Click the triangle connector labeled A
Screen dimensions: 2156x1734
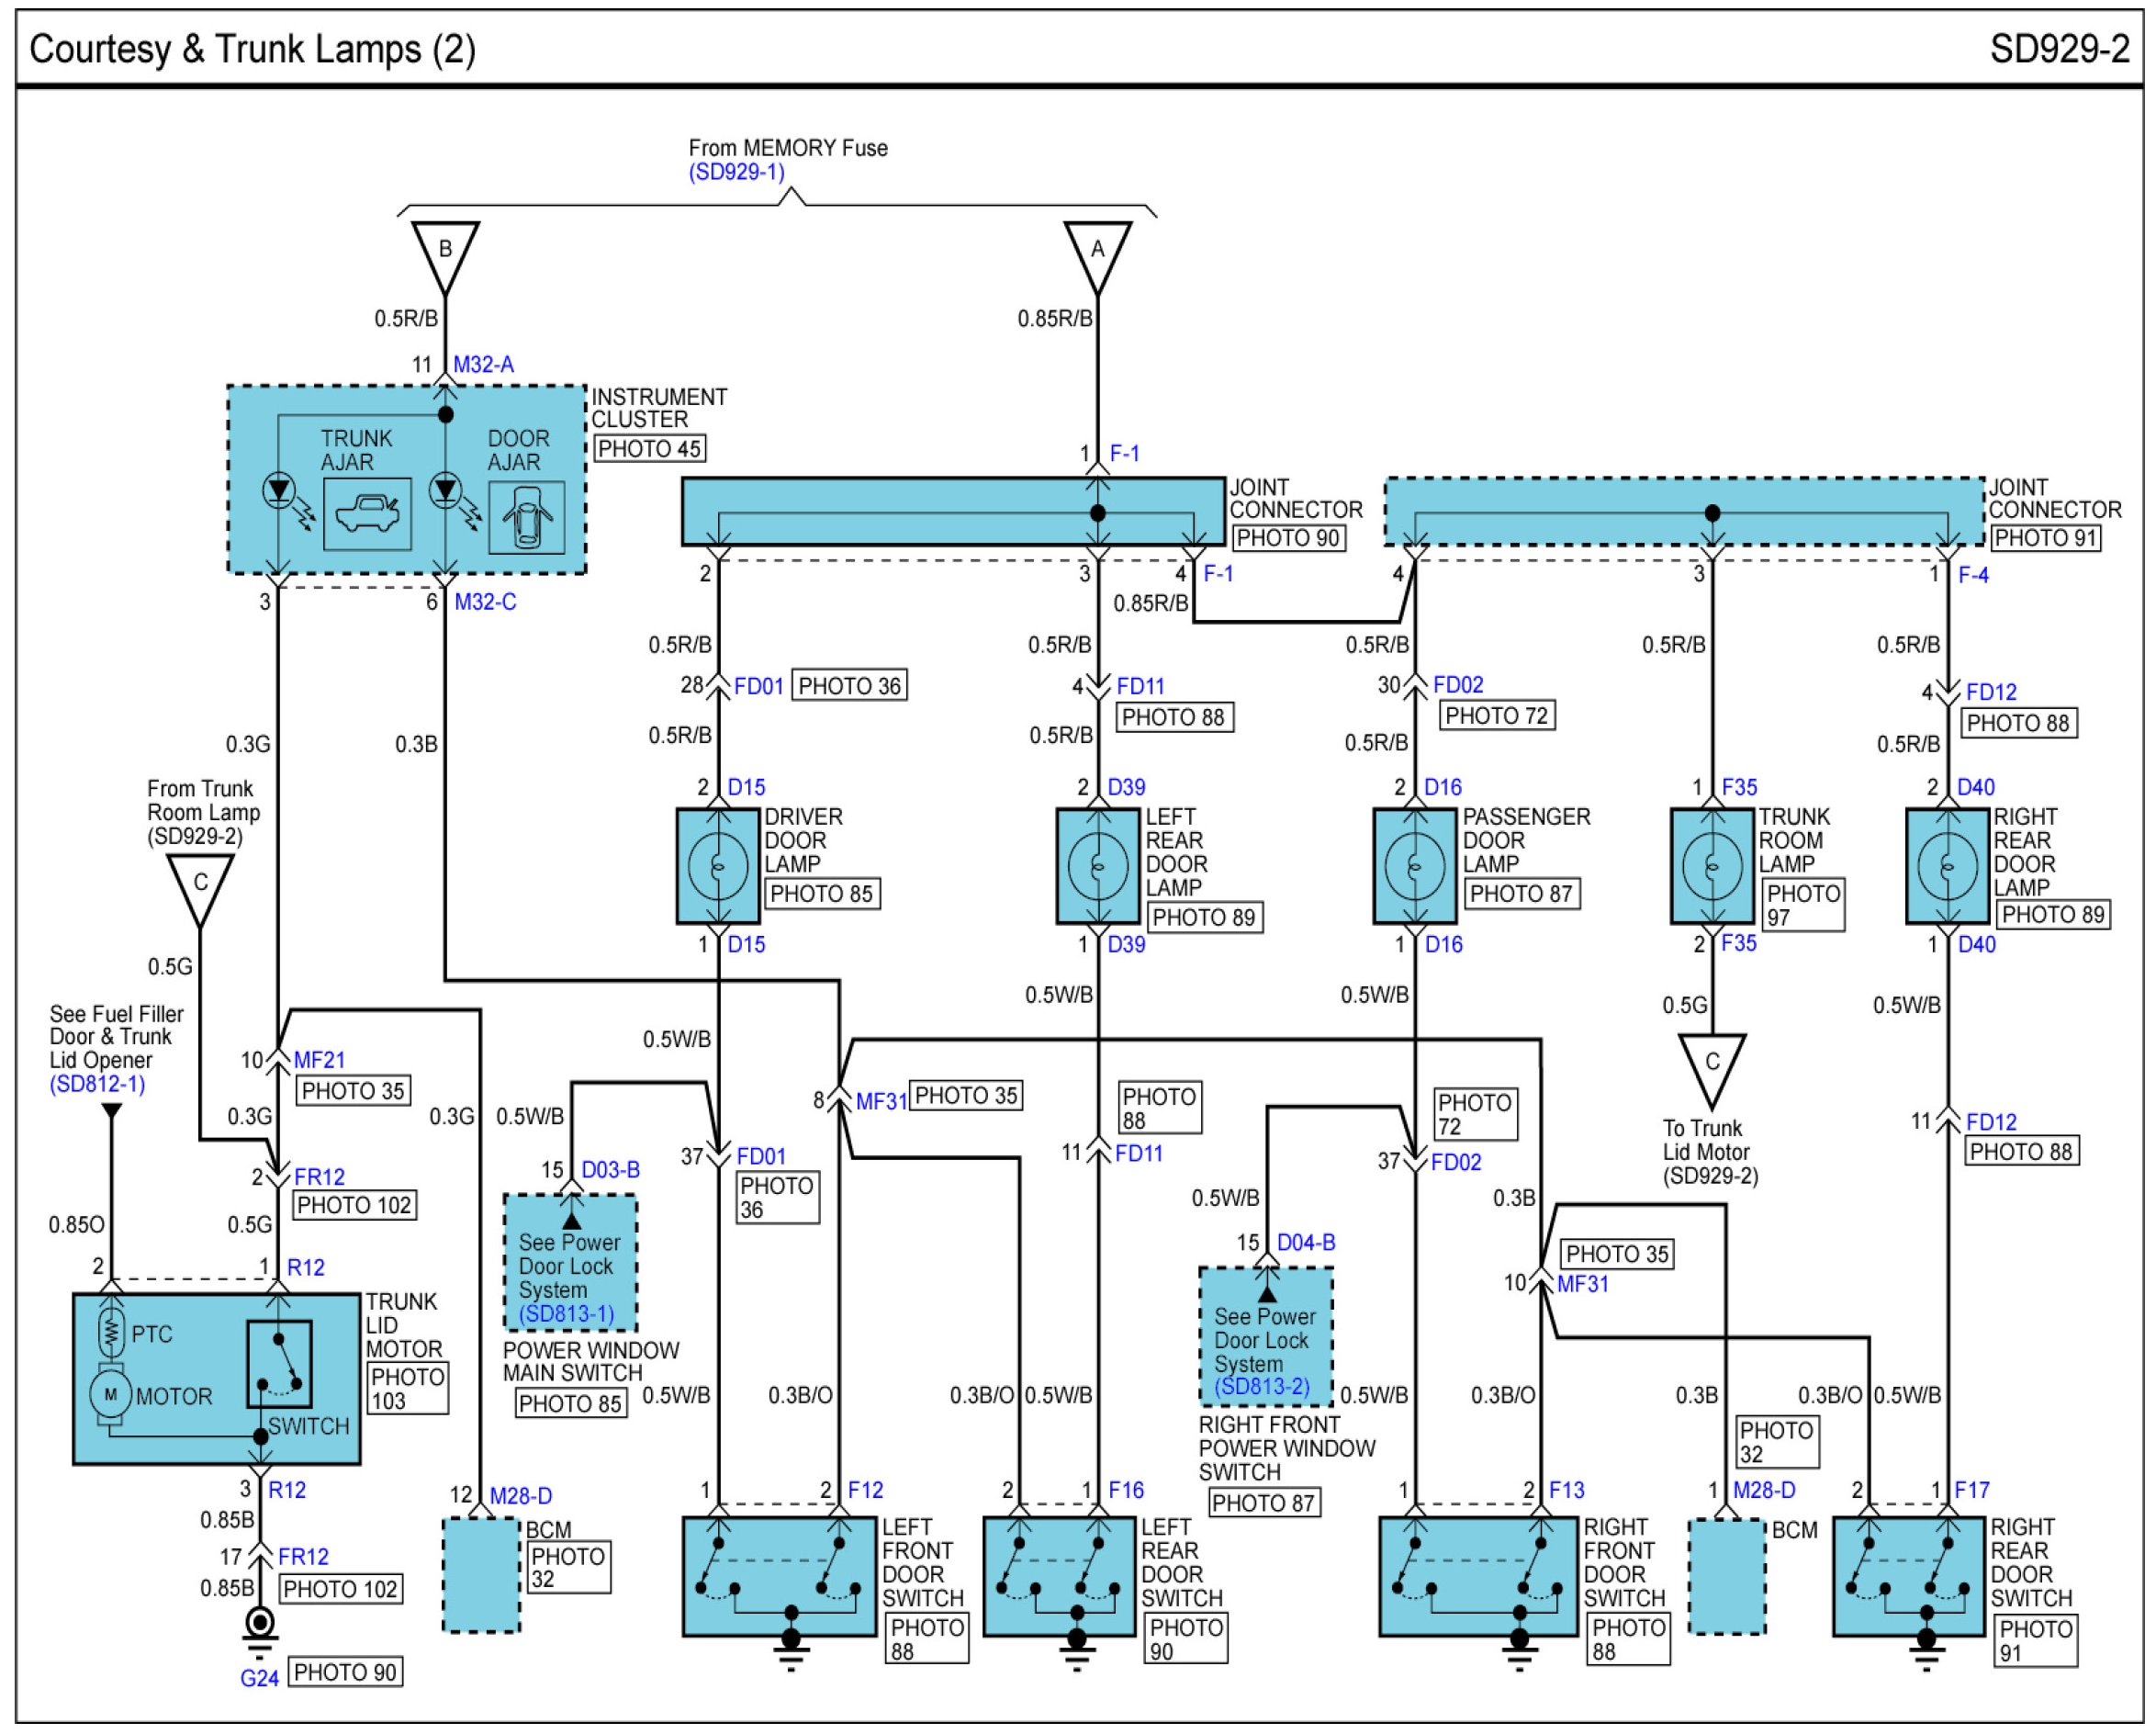point(1097,250)
